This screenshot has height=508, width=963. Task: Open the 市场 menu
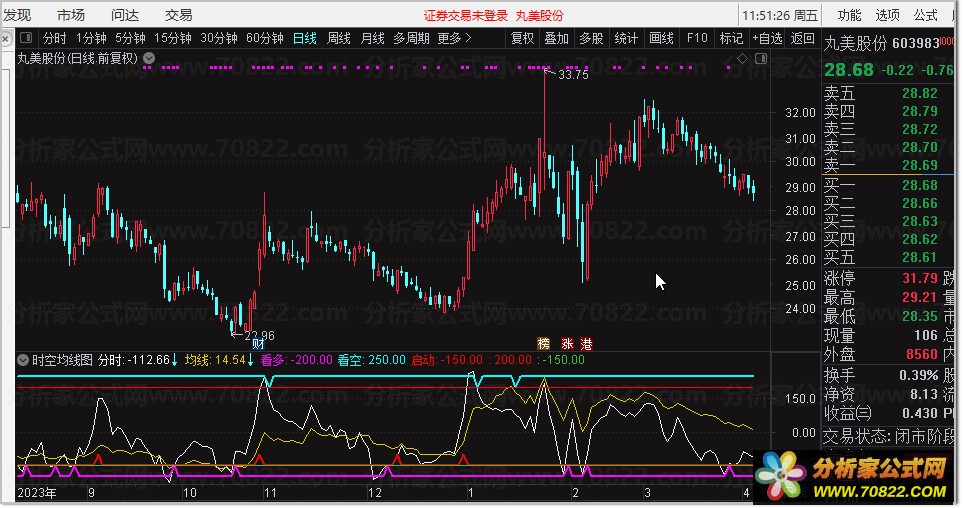(71, 15)
